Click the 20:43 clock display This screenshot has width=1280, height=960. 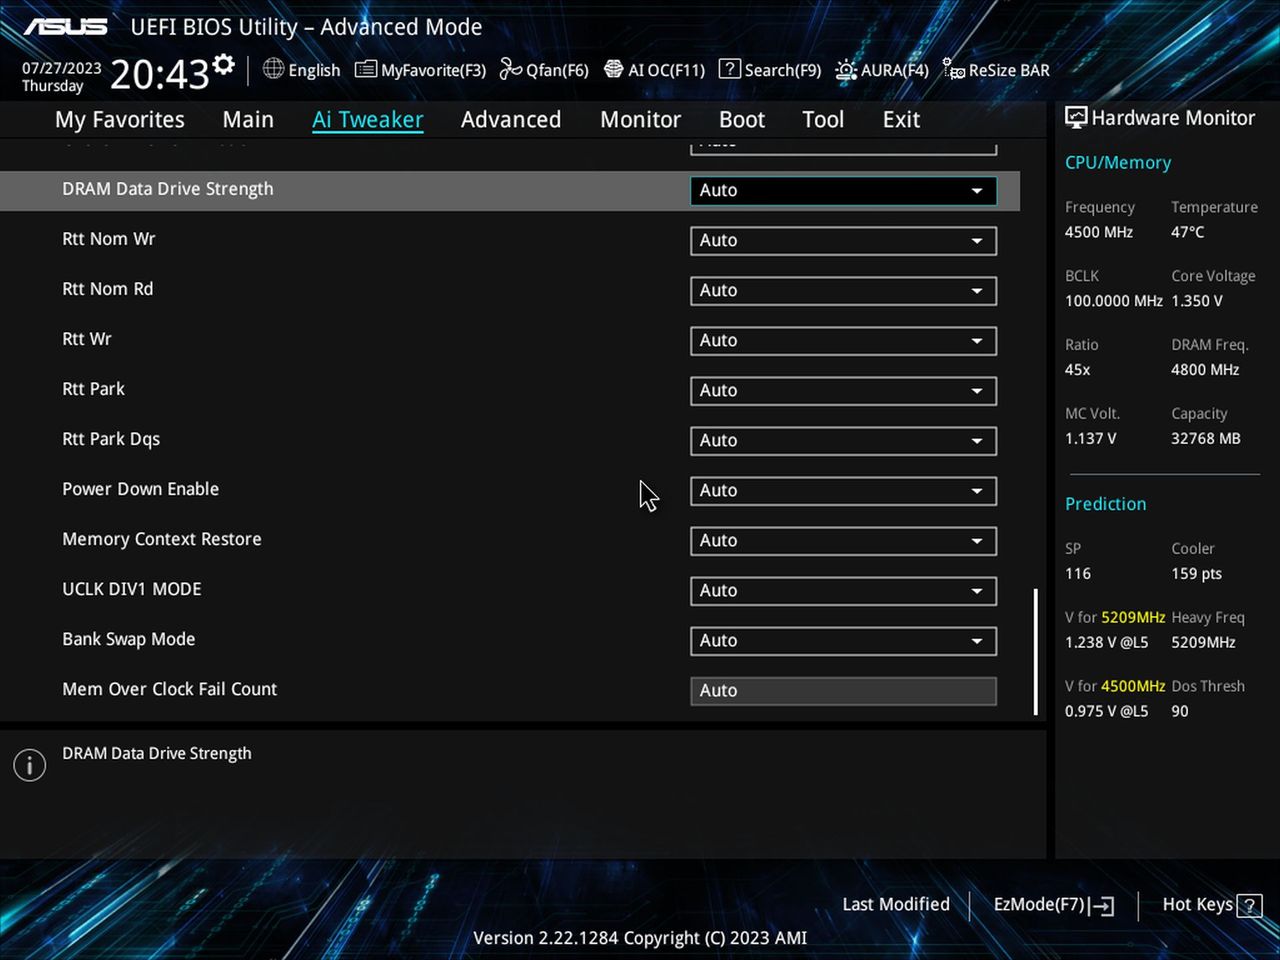[160, 75]
